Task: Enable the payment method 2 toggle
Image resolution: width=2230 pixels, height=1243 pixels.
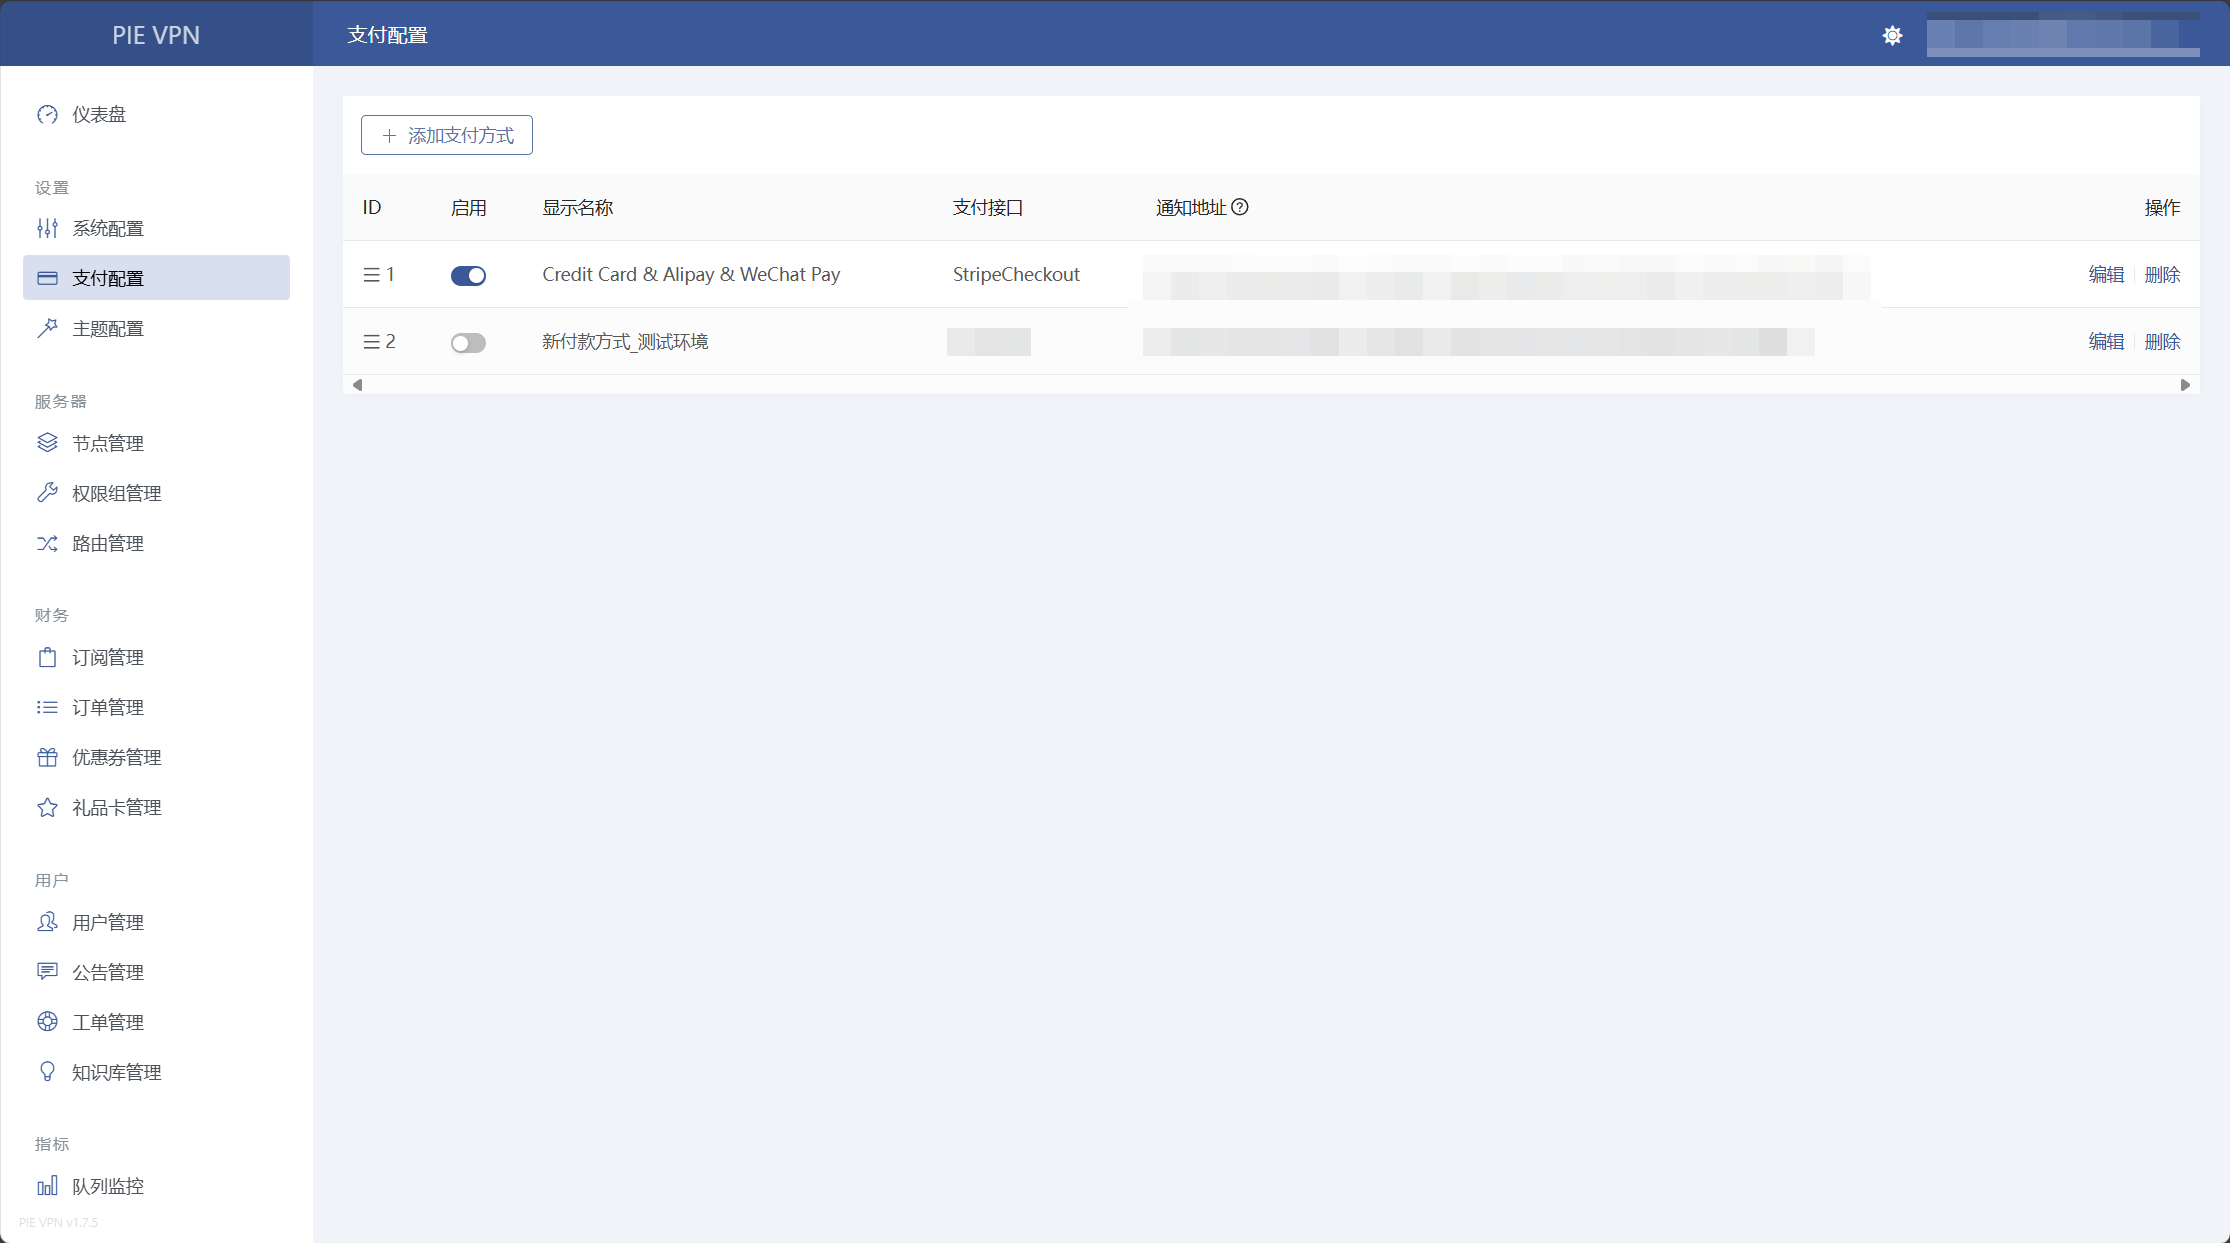Action: pos(468,343)
